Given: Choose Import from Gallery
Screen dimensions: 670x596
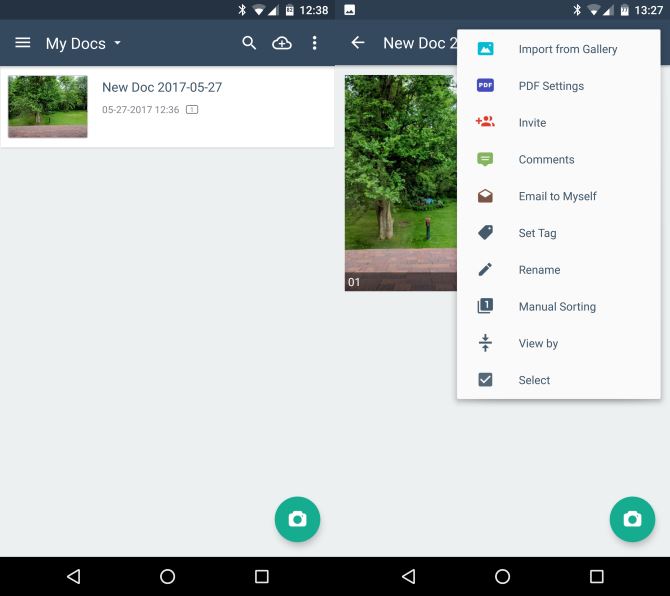Looking at the screenshot, I should click(x=559, y=49).
